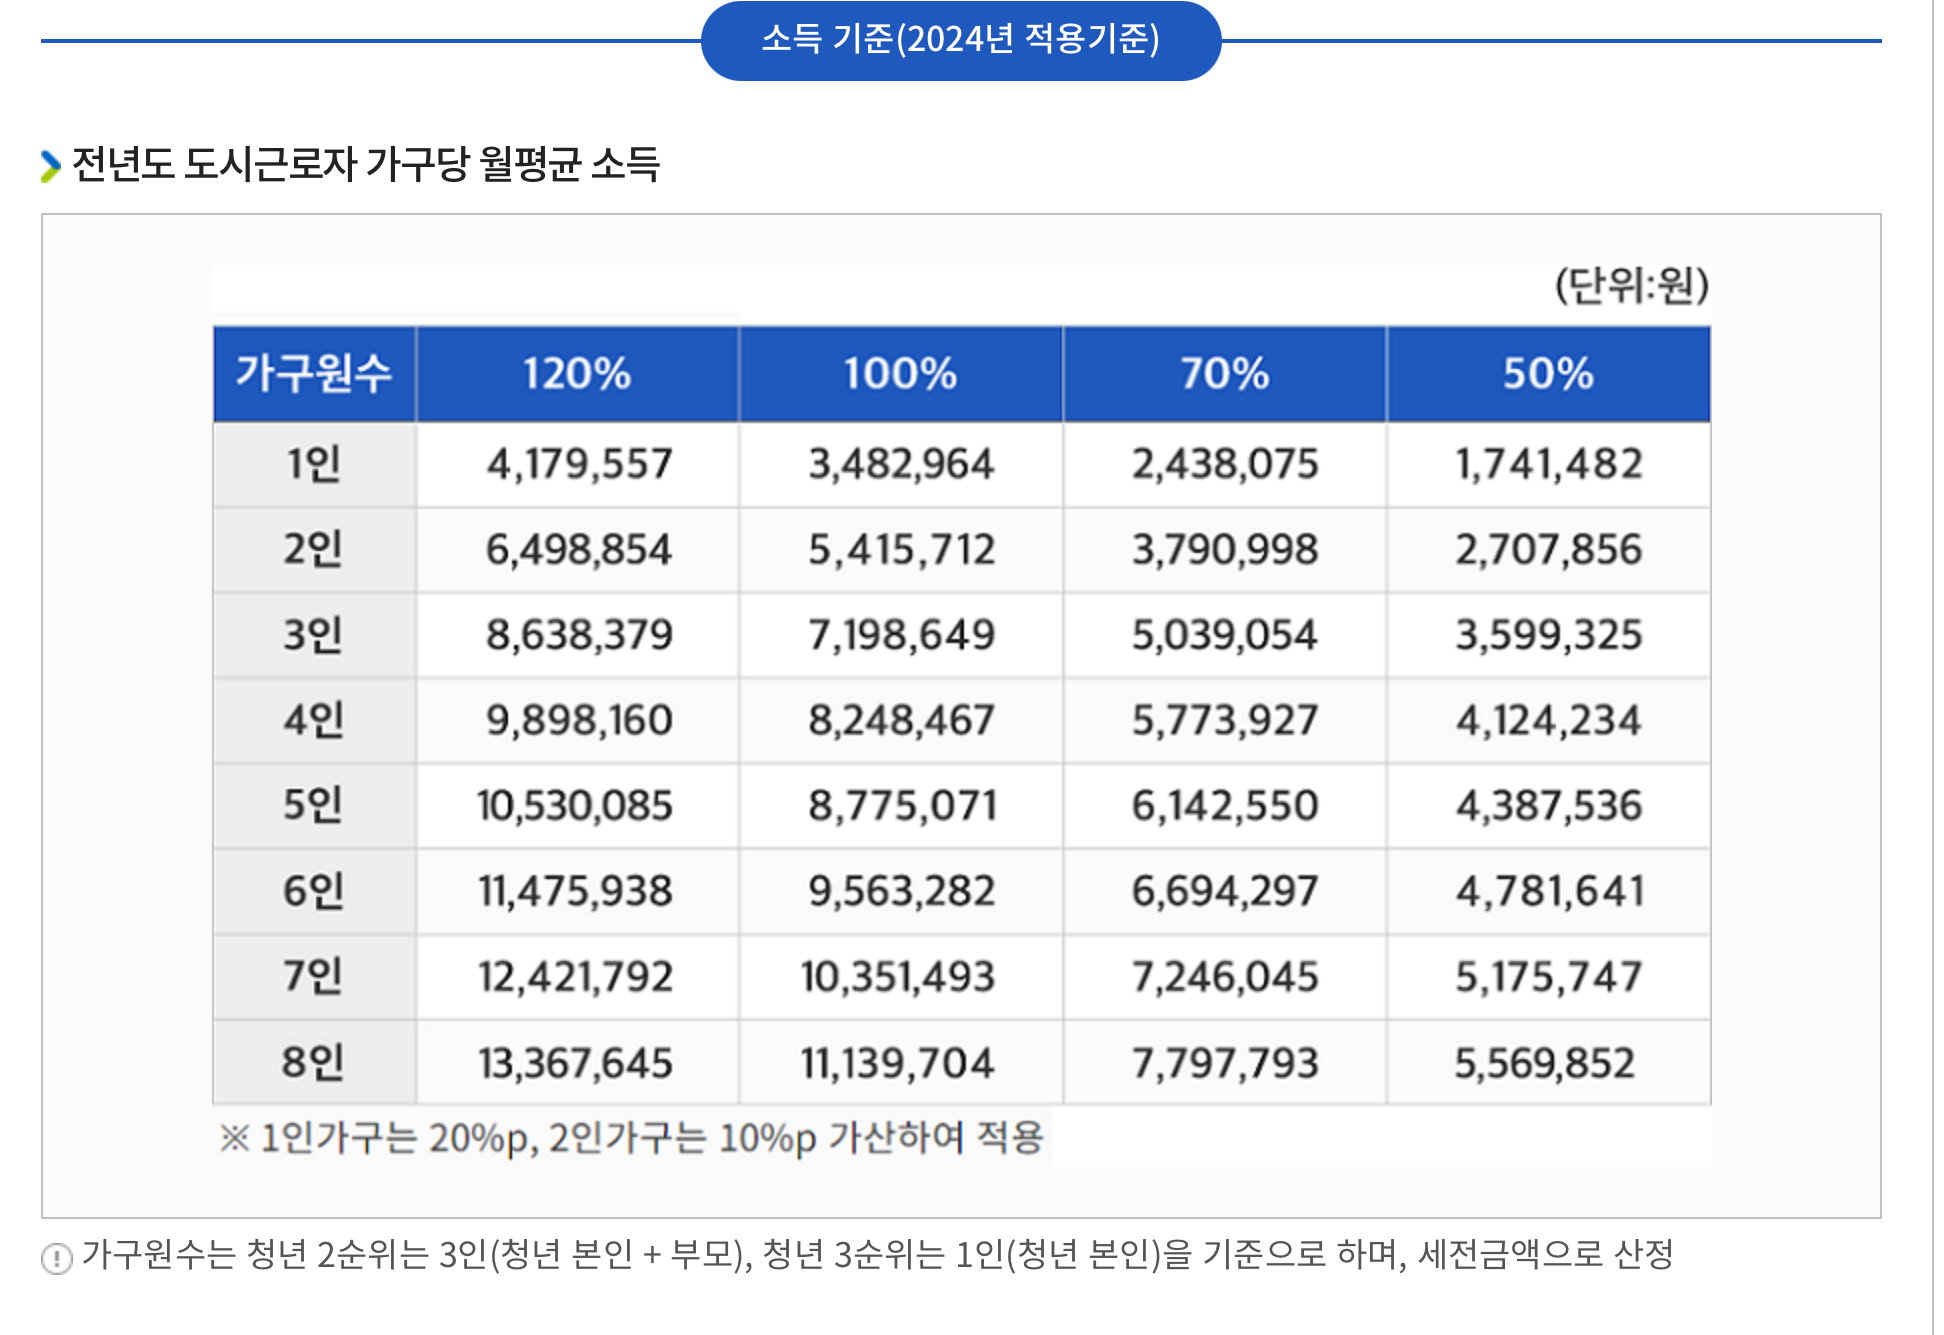The width and height of the screenshot is (1944, 1335).
Task: Click the 100% value 7,198,649
Action: (901, 636)
